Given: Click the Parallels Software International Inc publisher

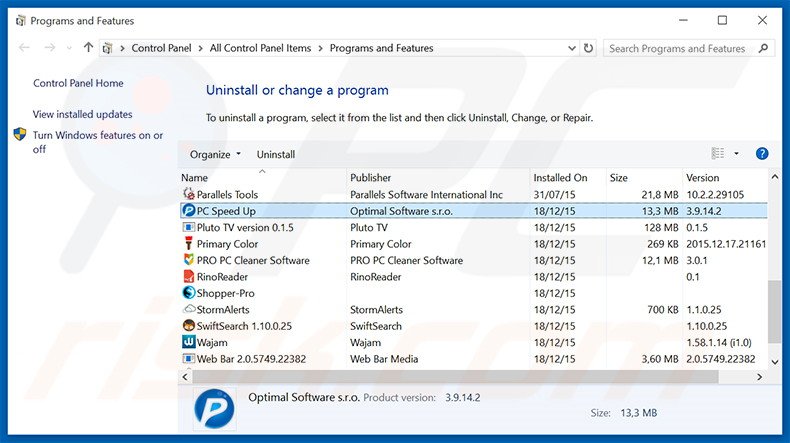Looking at the screenshot, I should 426,195.
